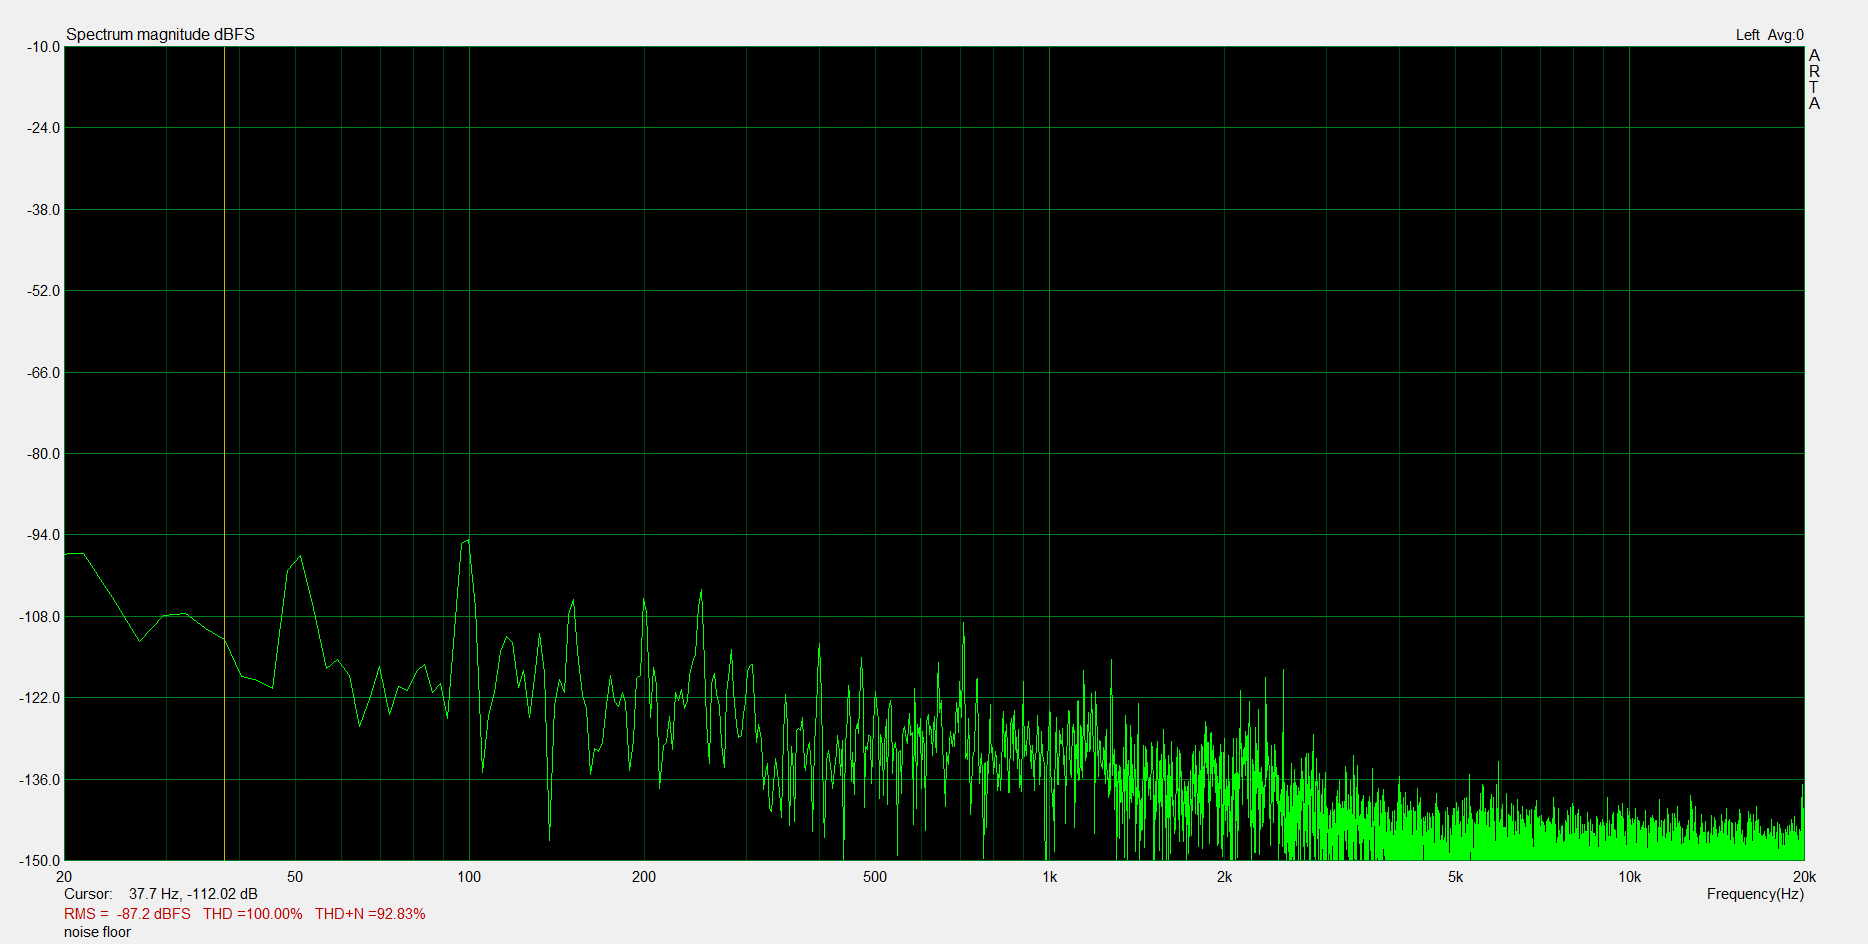The image size is (1868, 944).
Task: Click the vertical 'ARTA' label
Action: coord(1814,80)
